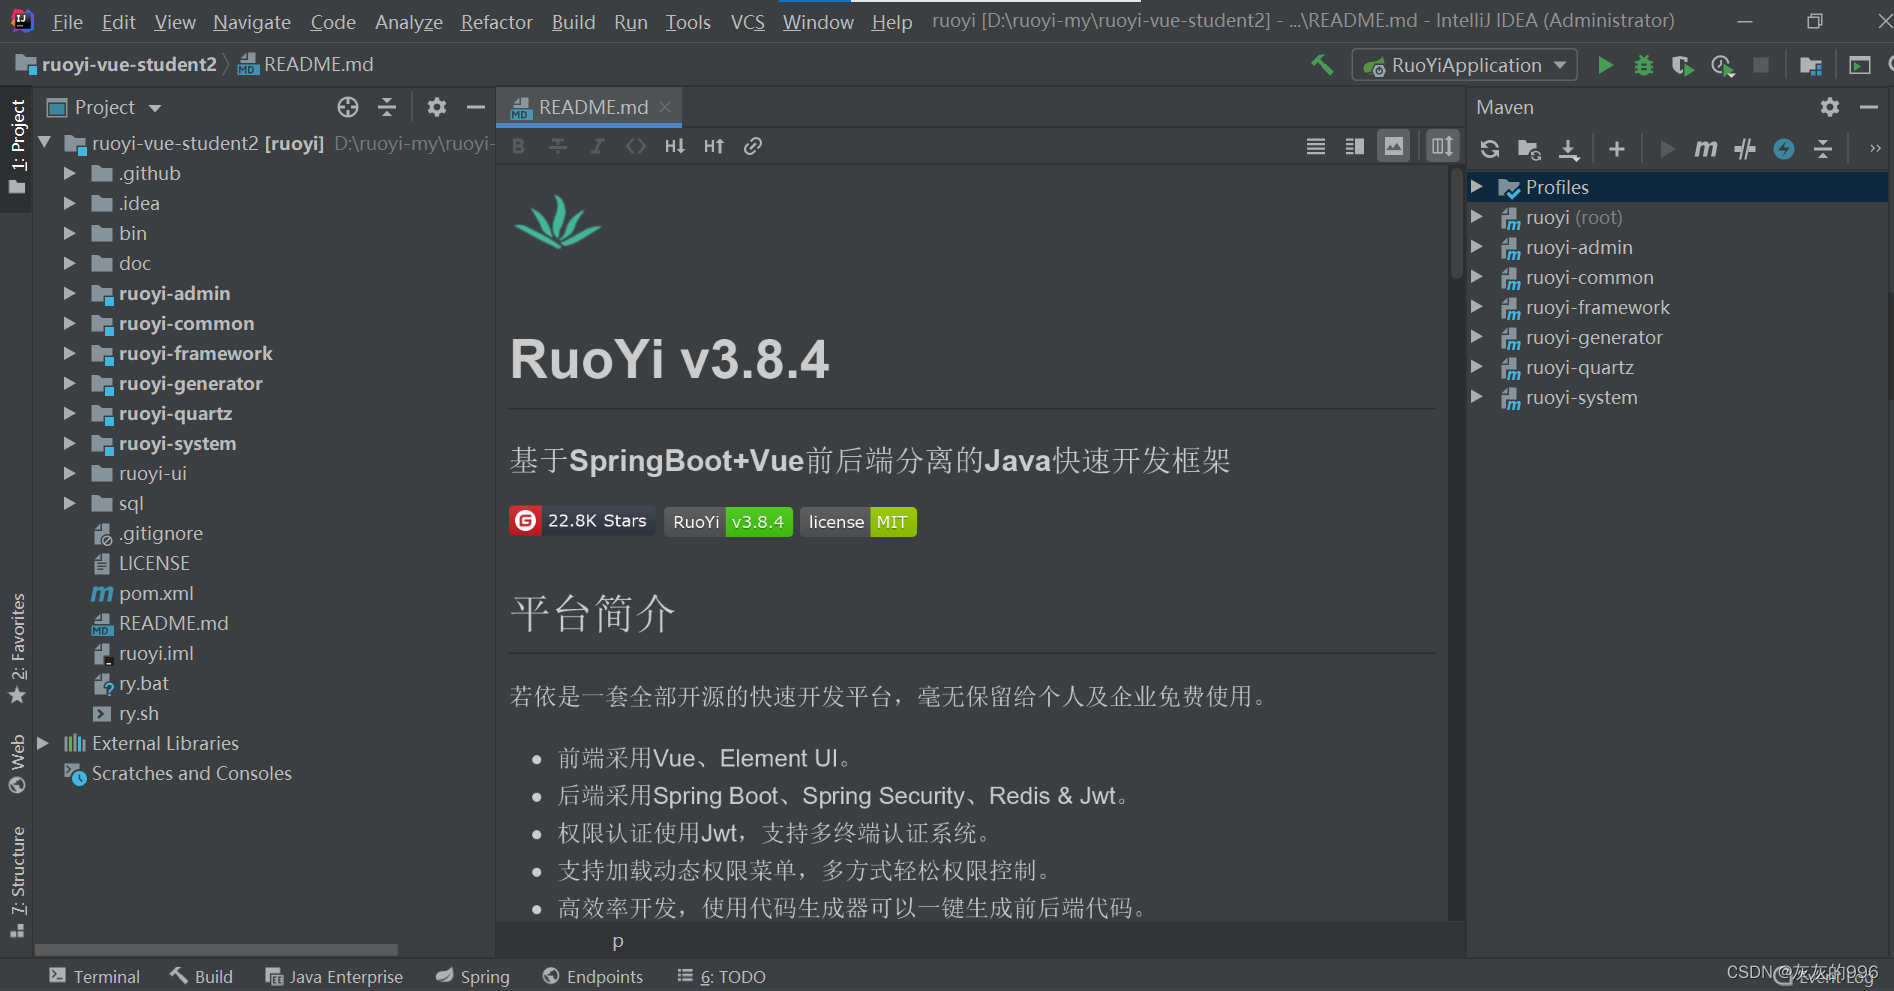Expand Profiles in Maven panel
Image resolution: width=1894 pixels, height=991 pixels.
tap(1477, 187)
